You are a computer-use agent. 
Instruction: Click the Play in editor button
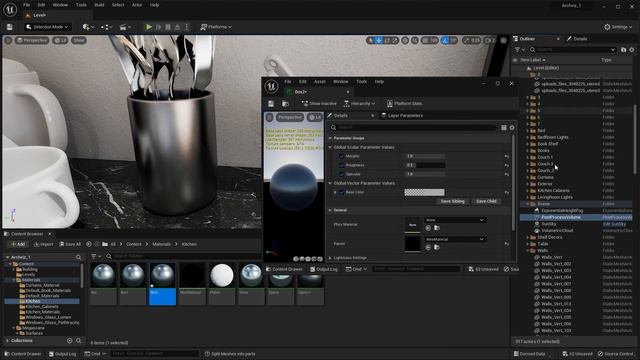tap(149, 27)
